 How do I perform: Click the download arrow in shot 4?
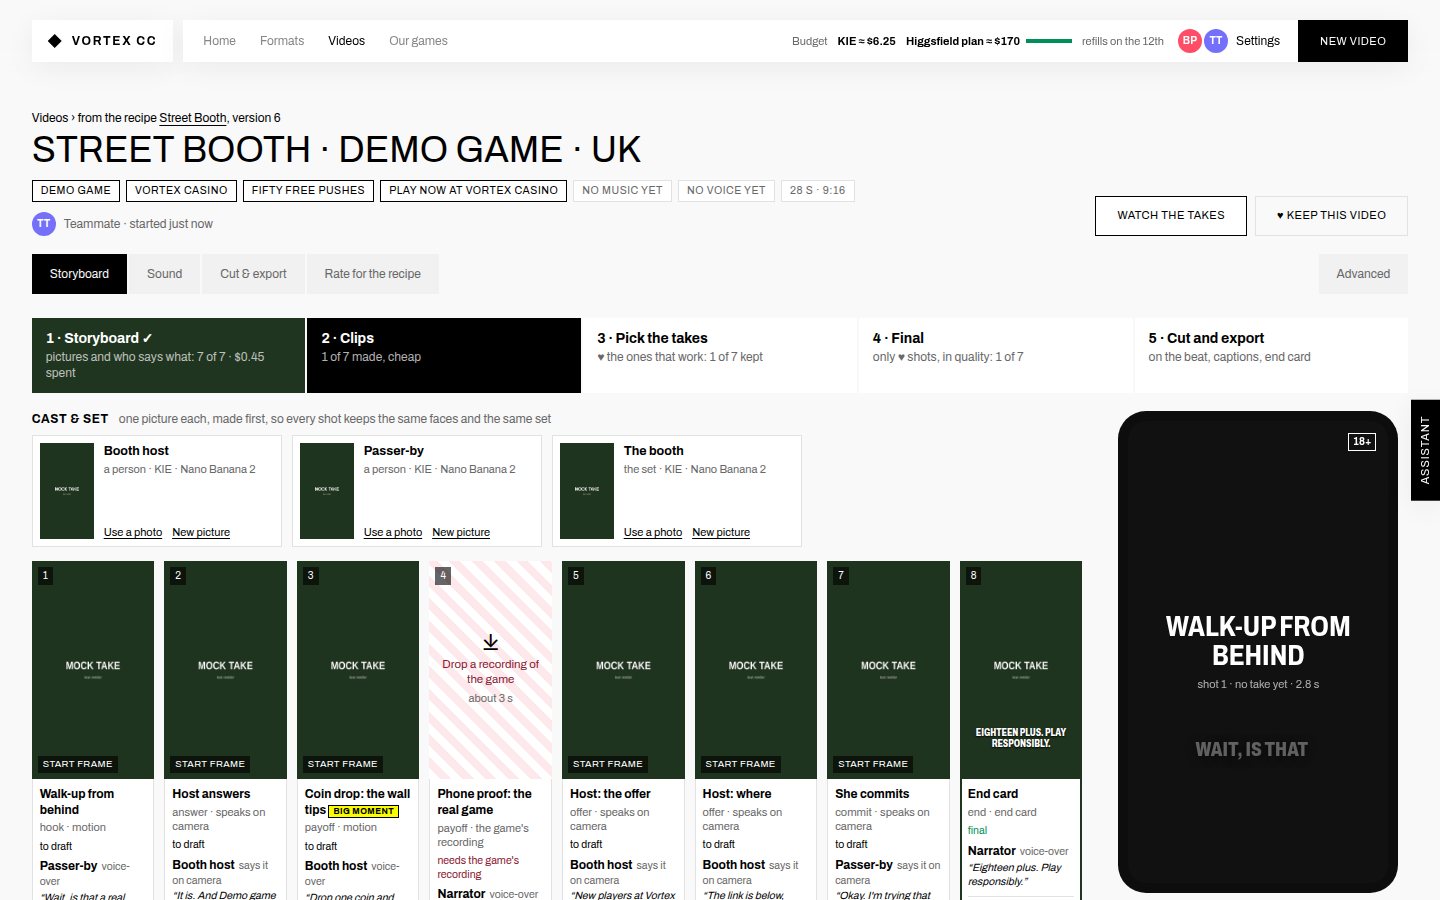[490, 642]
